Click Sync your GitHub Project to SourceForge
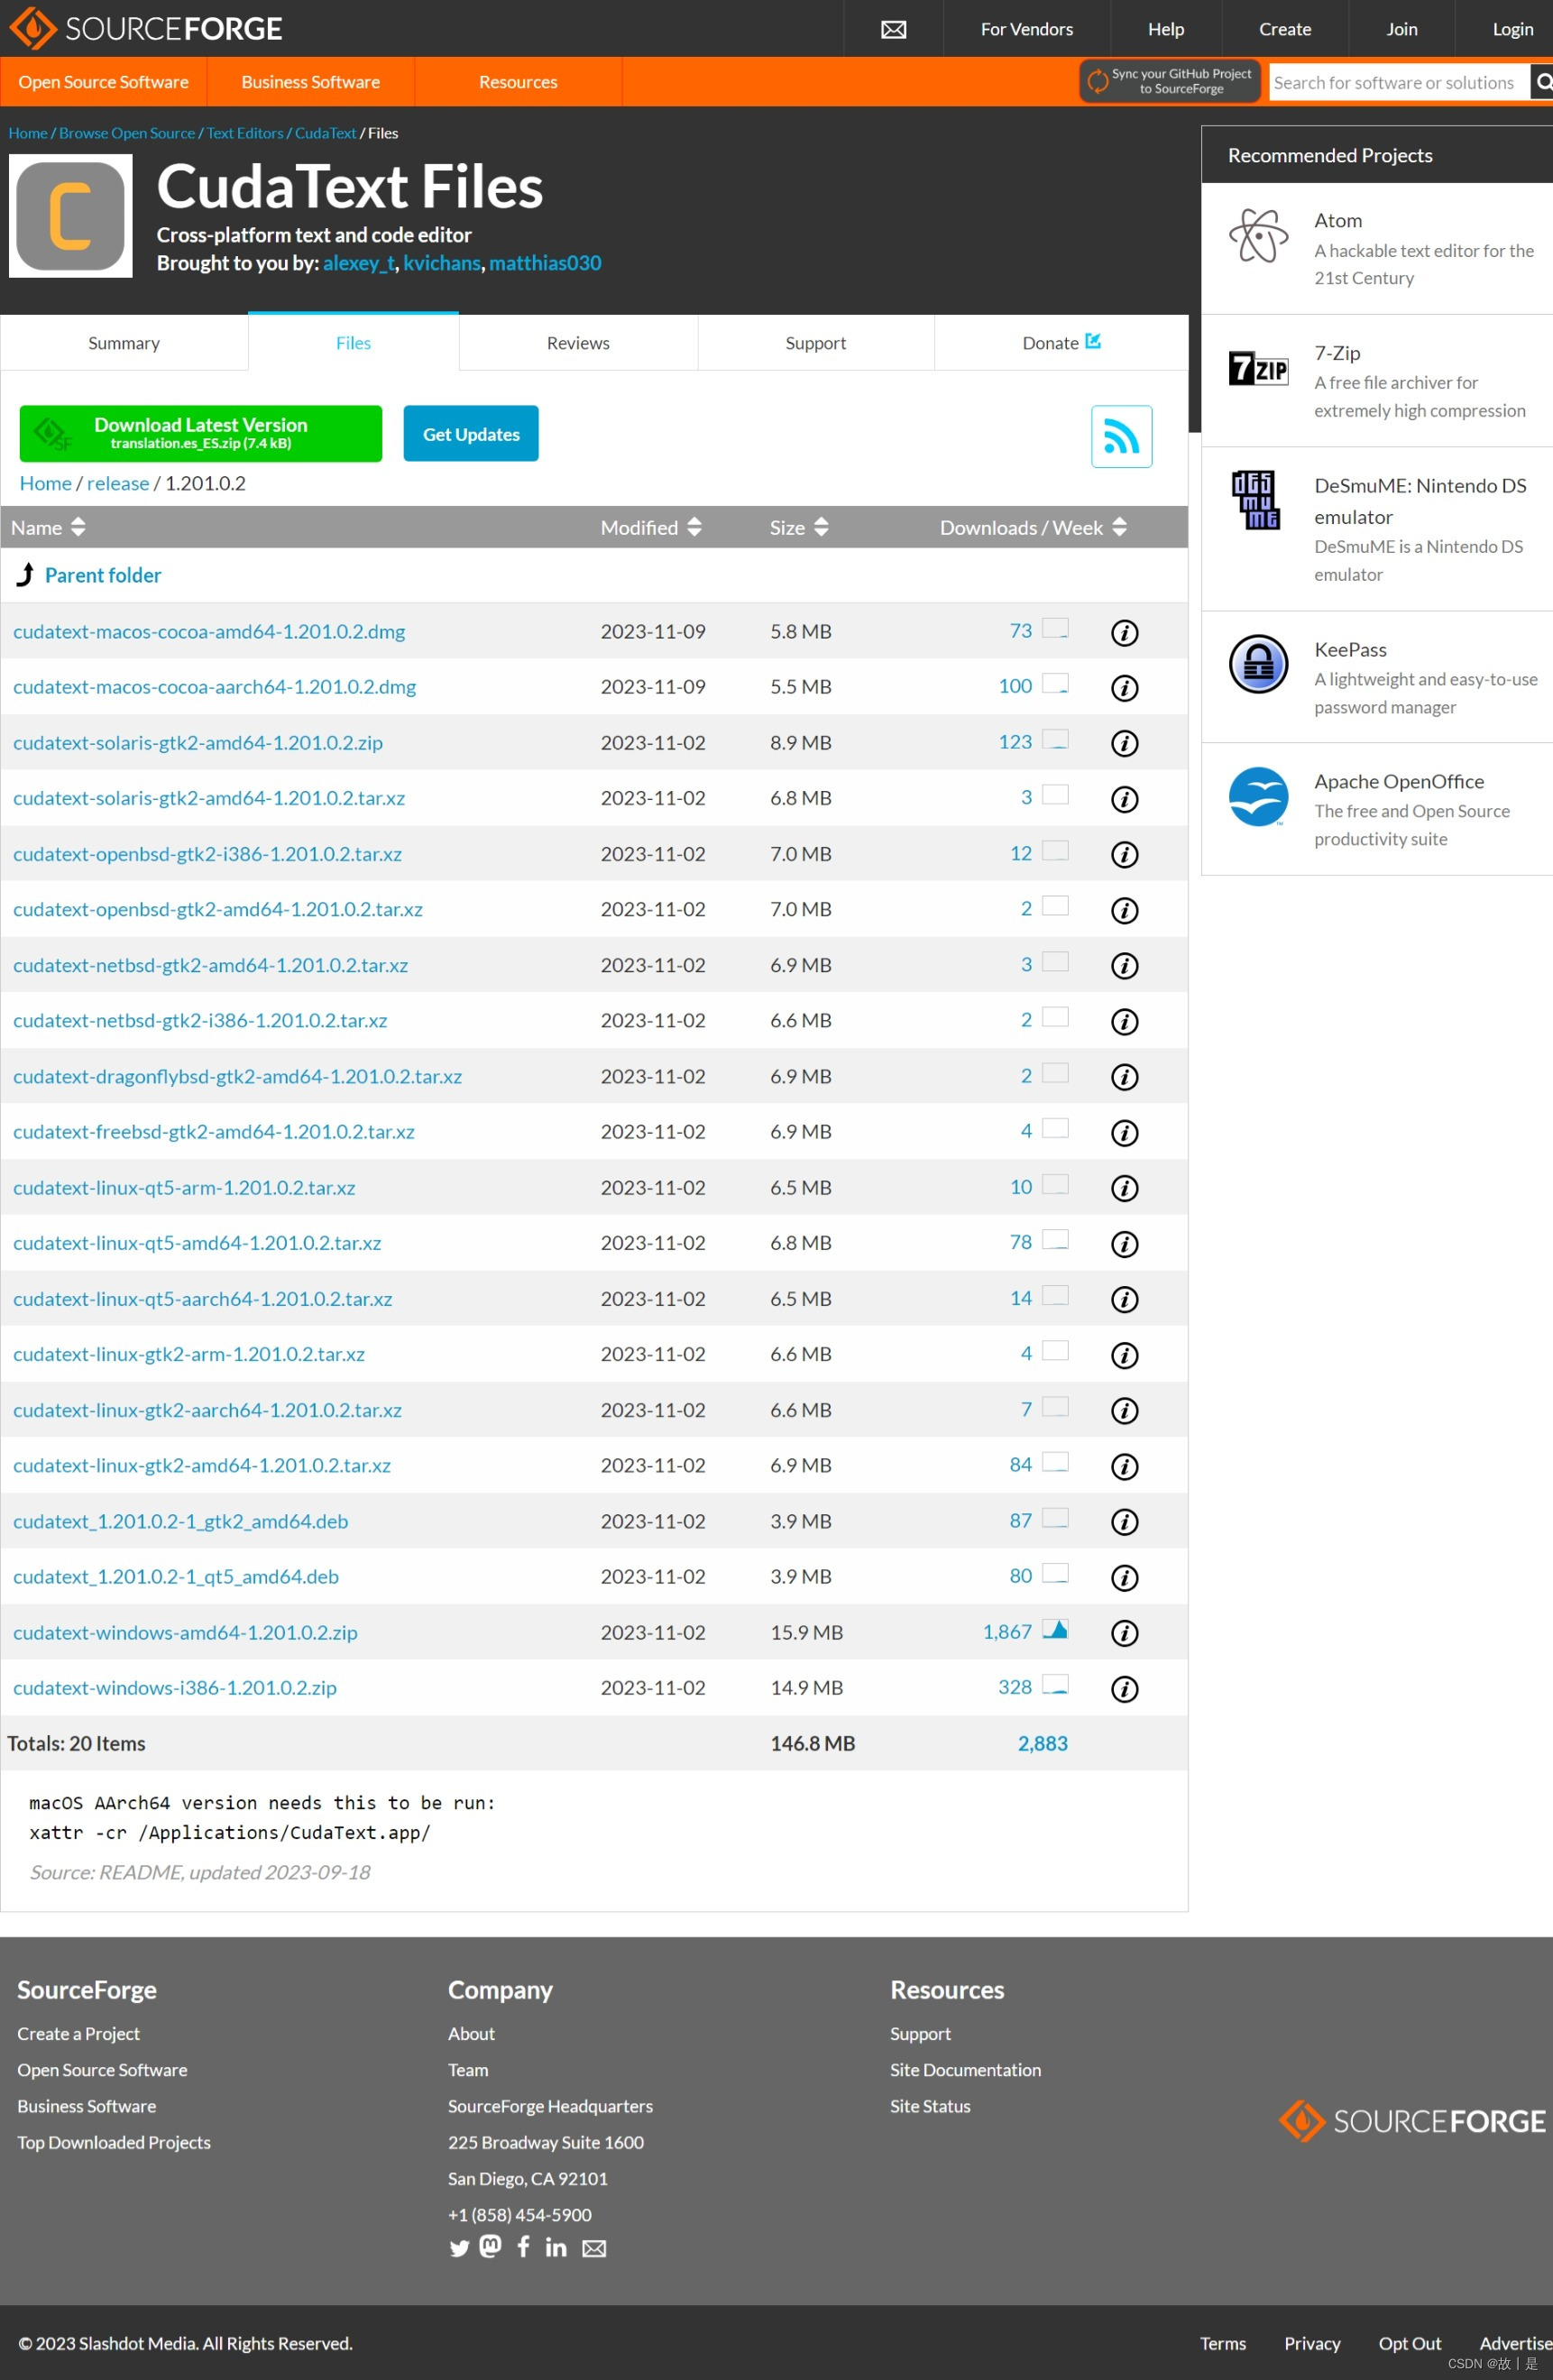 pos(1170,81)
